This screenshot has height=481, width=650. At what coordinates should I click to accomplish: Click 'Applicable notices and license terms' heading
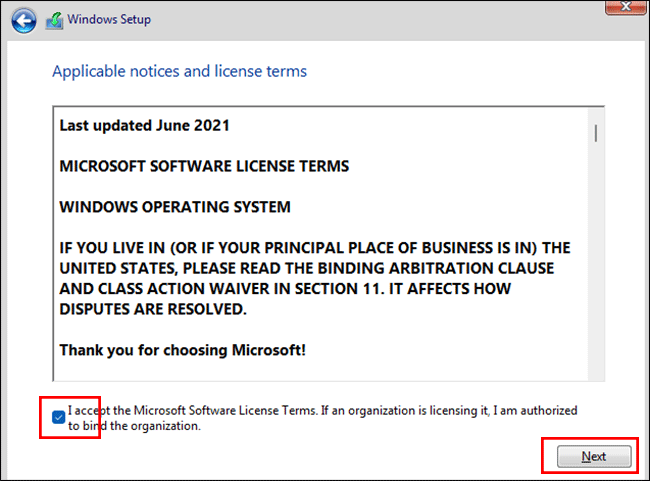tap(179, 71)
